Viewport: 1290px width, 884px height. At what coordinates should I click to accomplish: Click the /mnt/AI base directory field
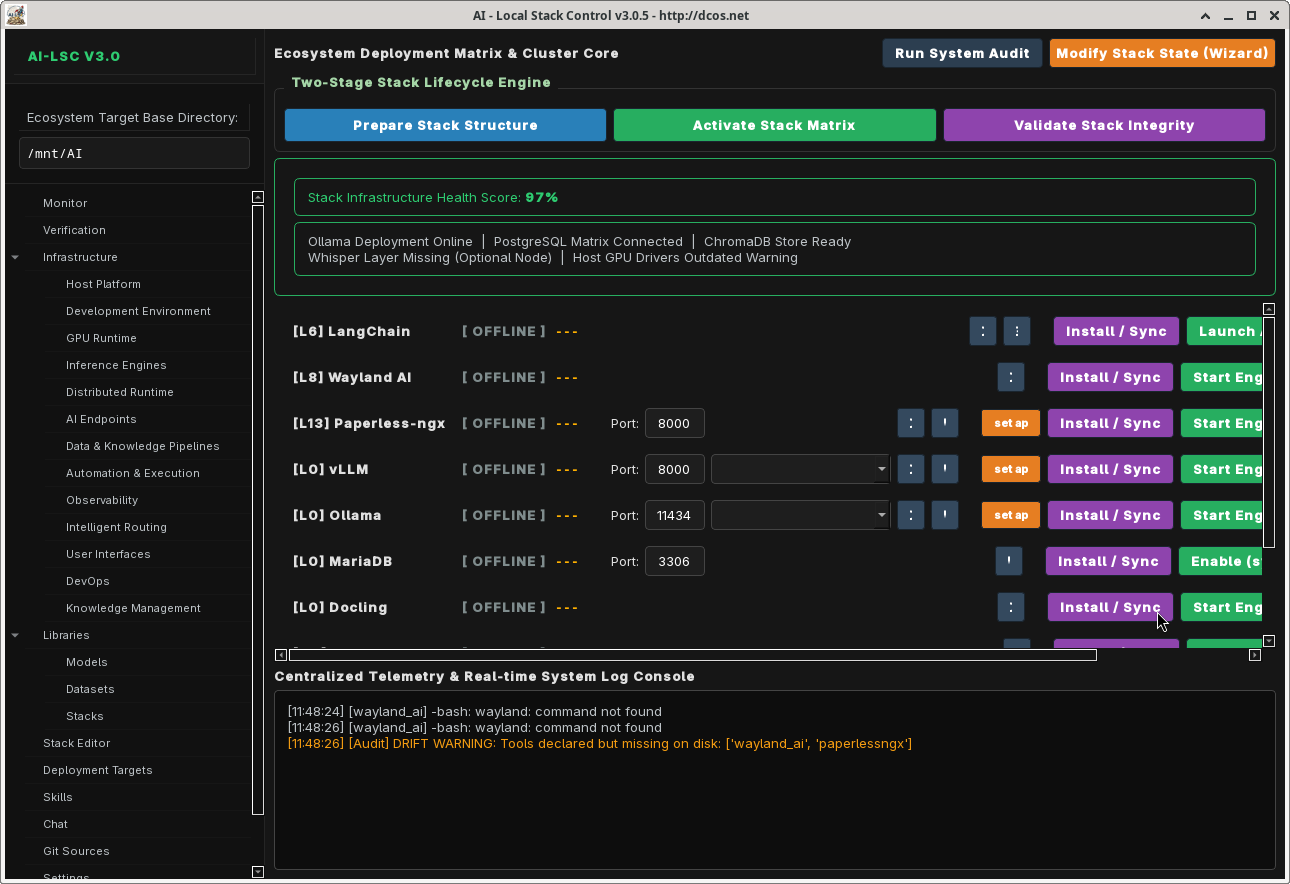coord(134,153)
